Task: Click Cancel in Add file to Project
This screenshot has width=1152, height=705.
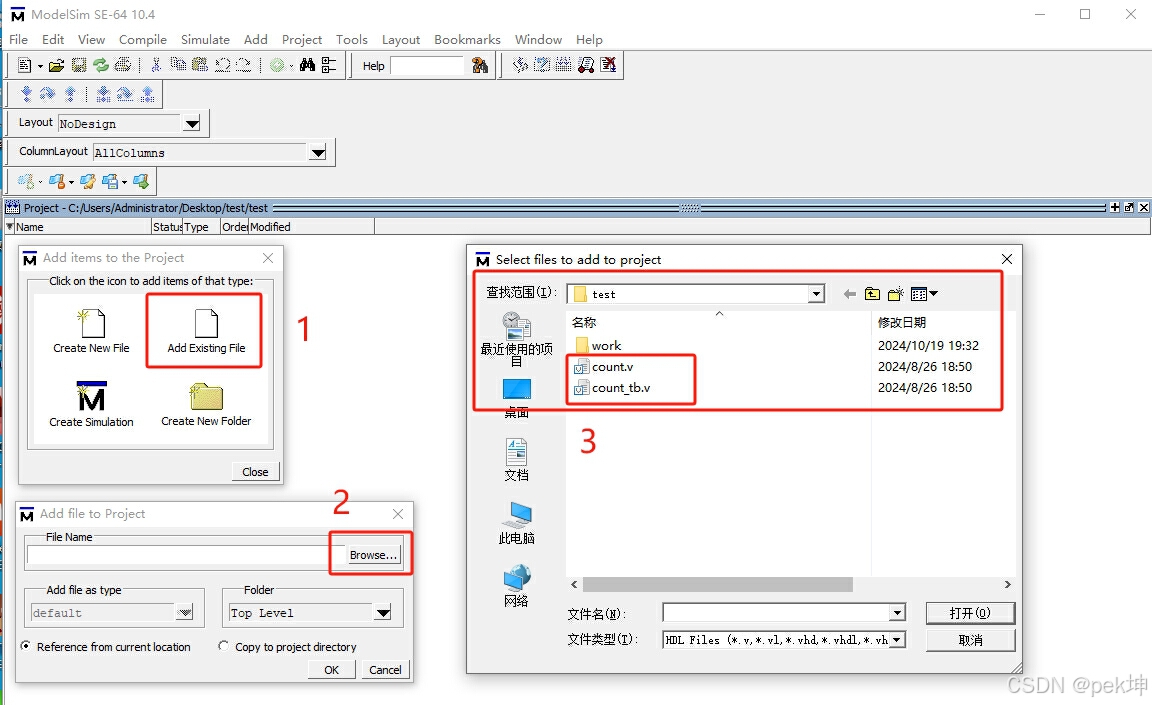Action: pyautogui.click(x=385, y=670)
